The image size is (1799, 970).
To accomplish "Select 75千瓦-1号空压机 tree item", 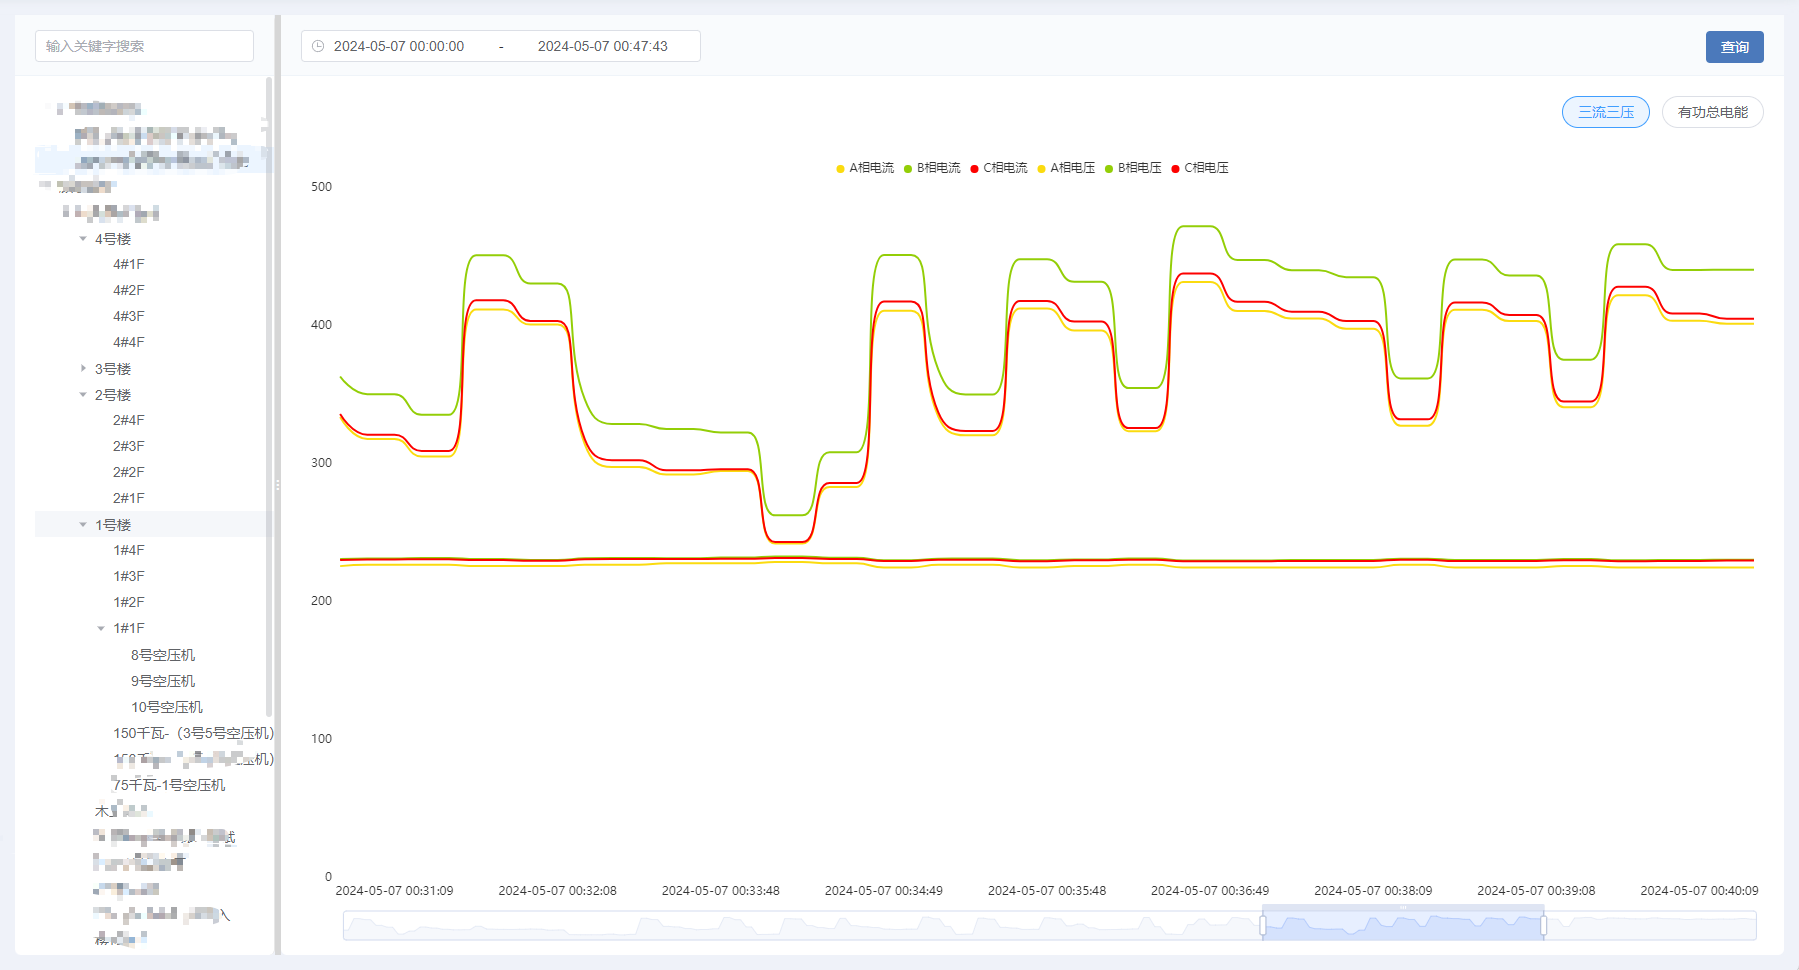I will point(169,785).
